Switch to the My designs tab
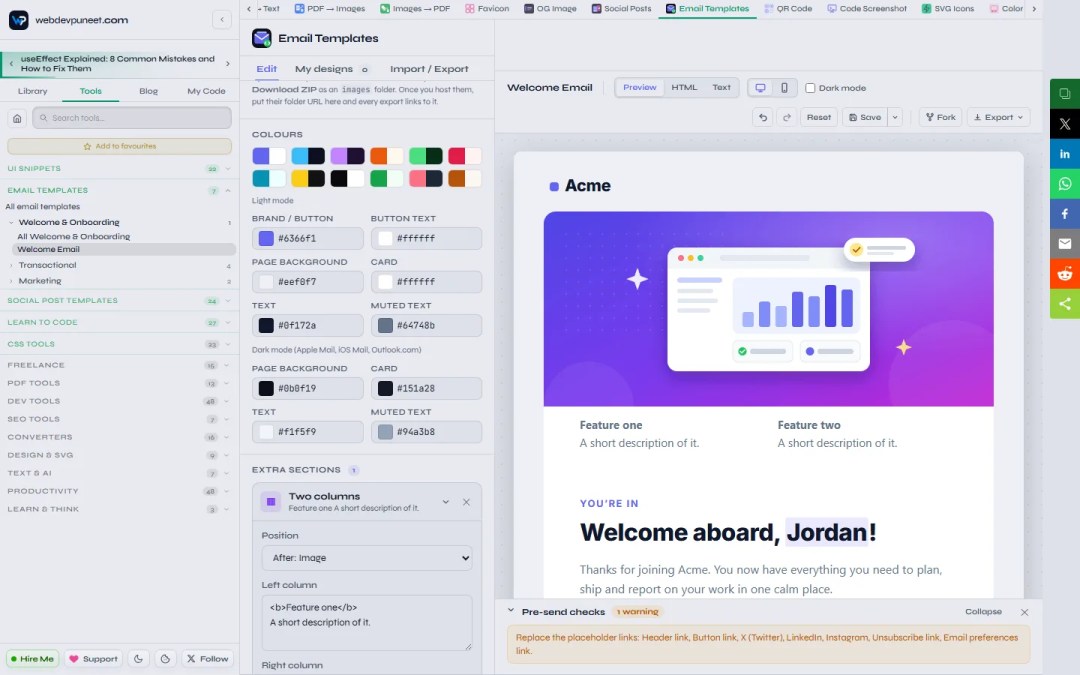This screenshot has height=675, width=1080. [x=332, y=69]
